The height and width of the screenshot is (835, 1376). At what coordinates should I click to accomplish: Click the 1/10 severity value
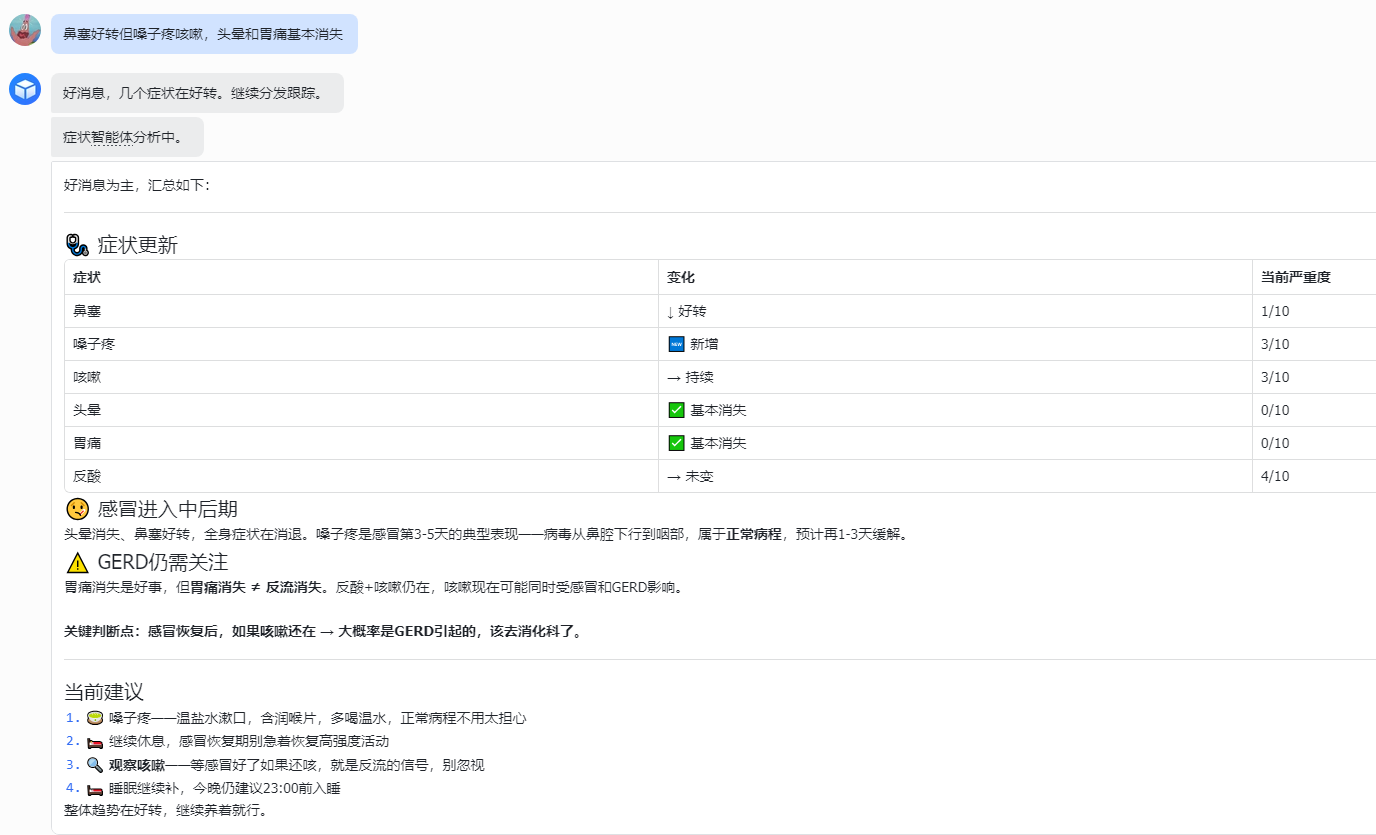(x=1275, y=311)
